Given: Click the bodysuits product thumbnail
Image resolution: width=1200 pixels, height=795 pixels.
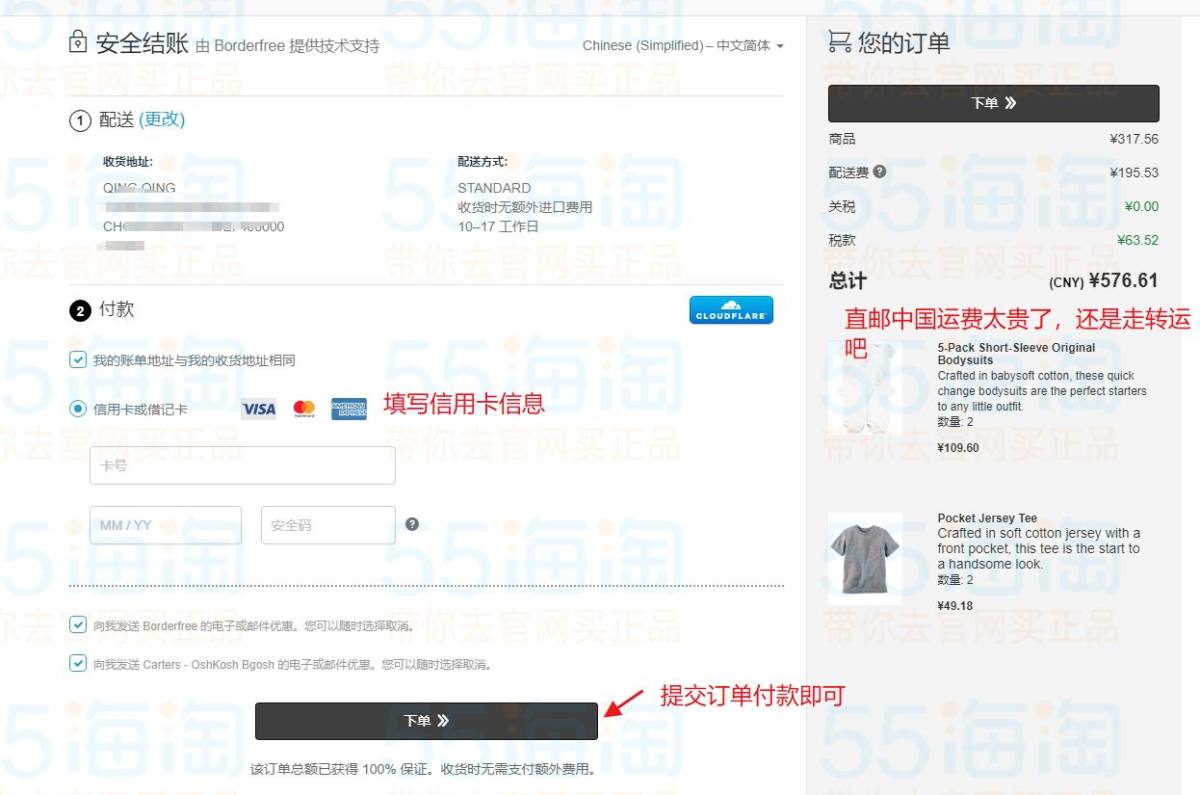Looking at the screenshot, I should (865, 389).
